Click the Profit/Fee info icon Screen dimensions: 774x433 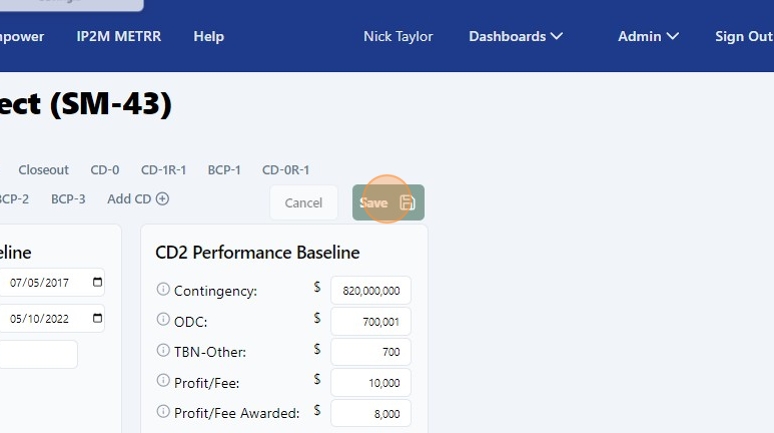tap(163, 381)
